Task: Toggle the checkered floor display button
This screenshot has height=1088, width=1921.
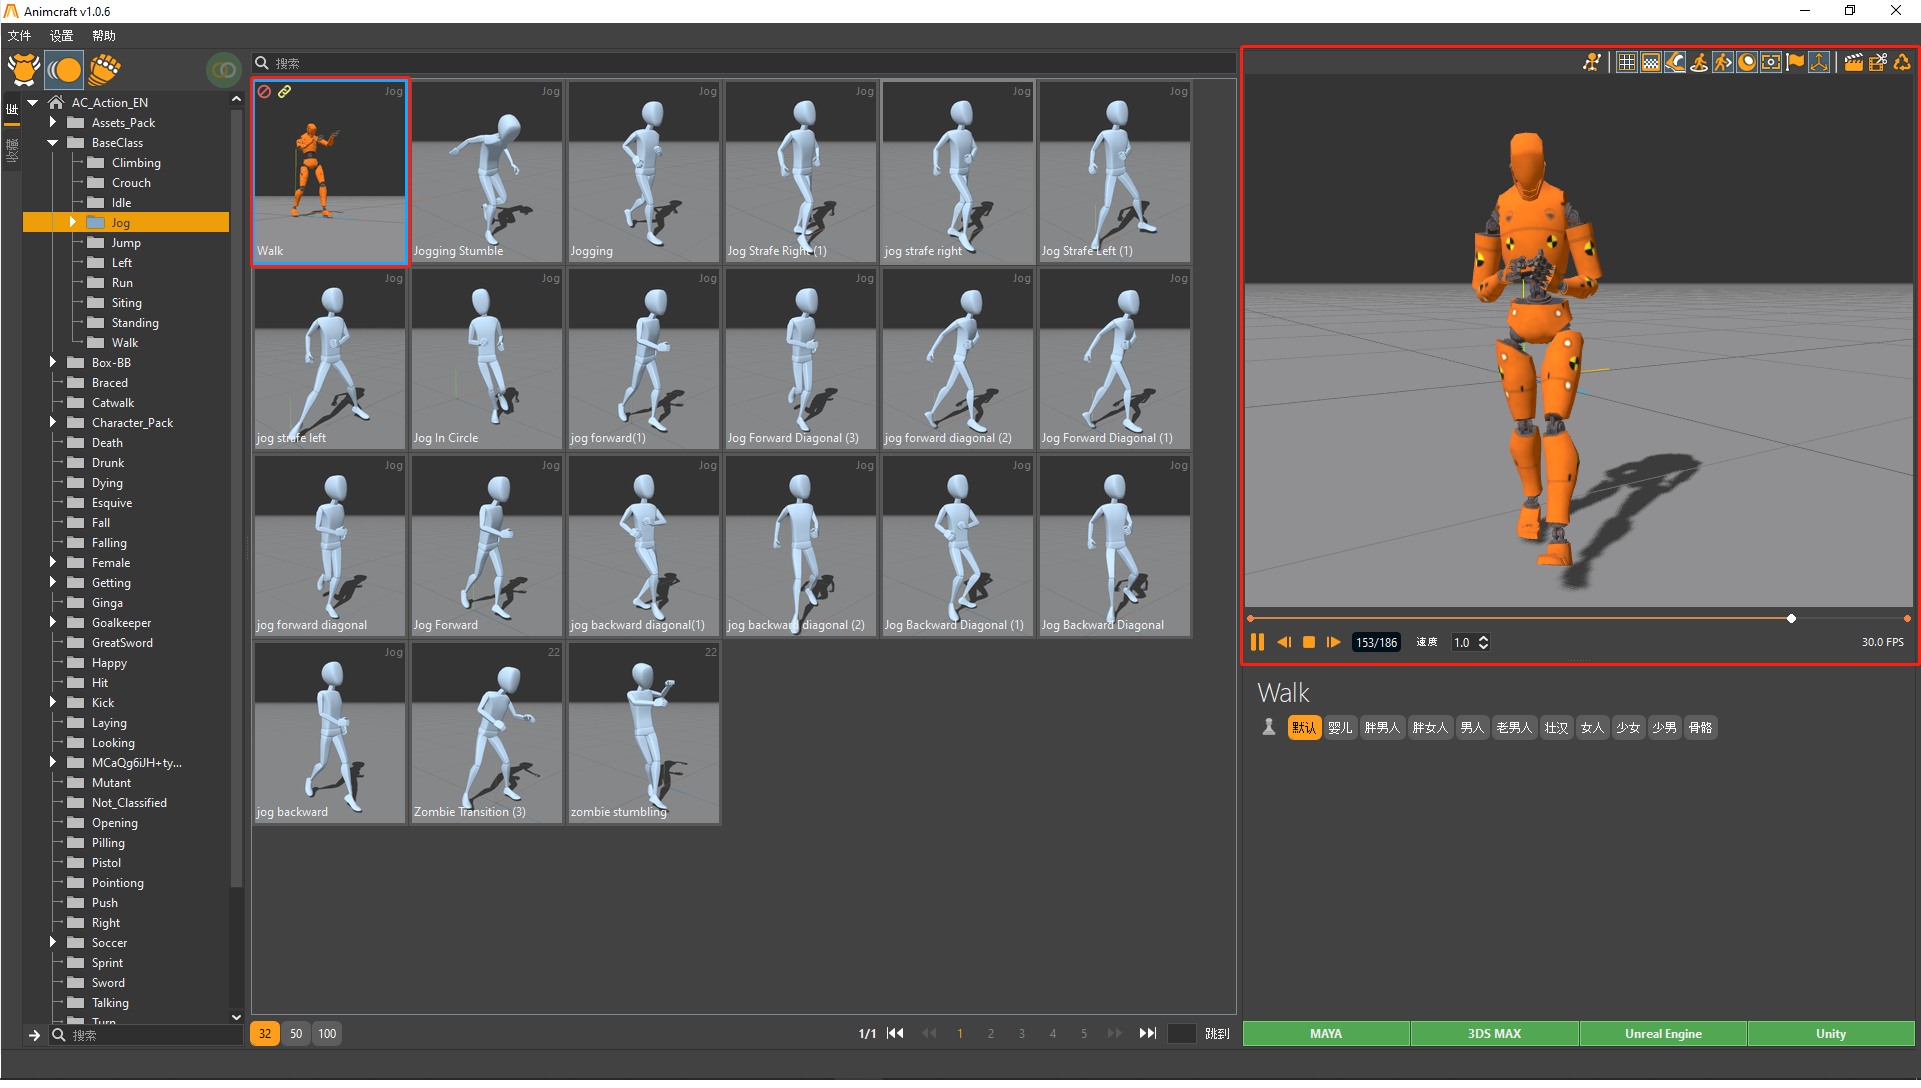Action: (x=1651, y=62)
